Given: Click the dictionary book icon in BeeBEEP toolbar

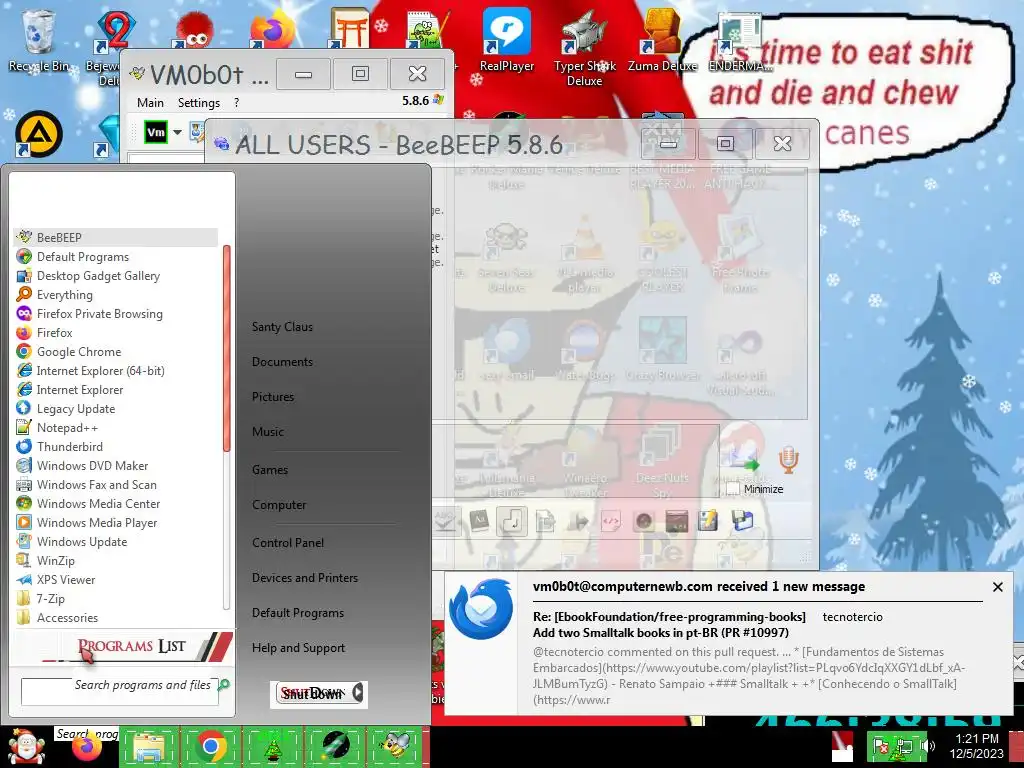Looking at the screenshot, I should 479,520.
